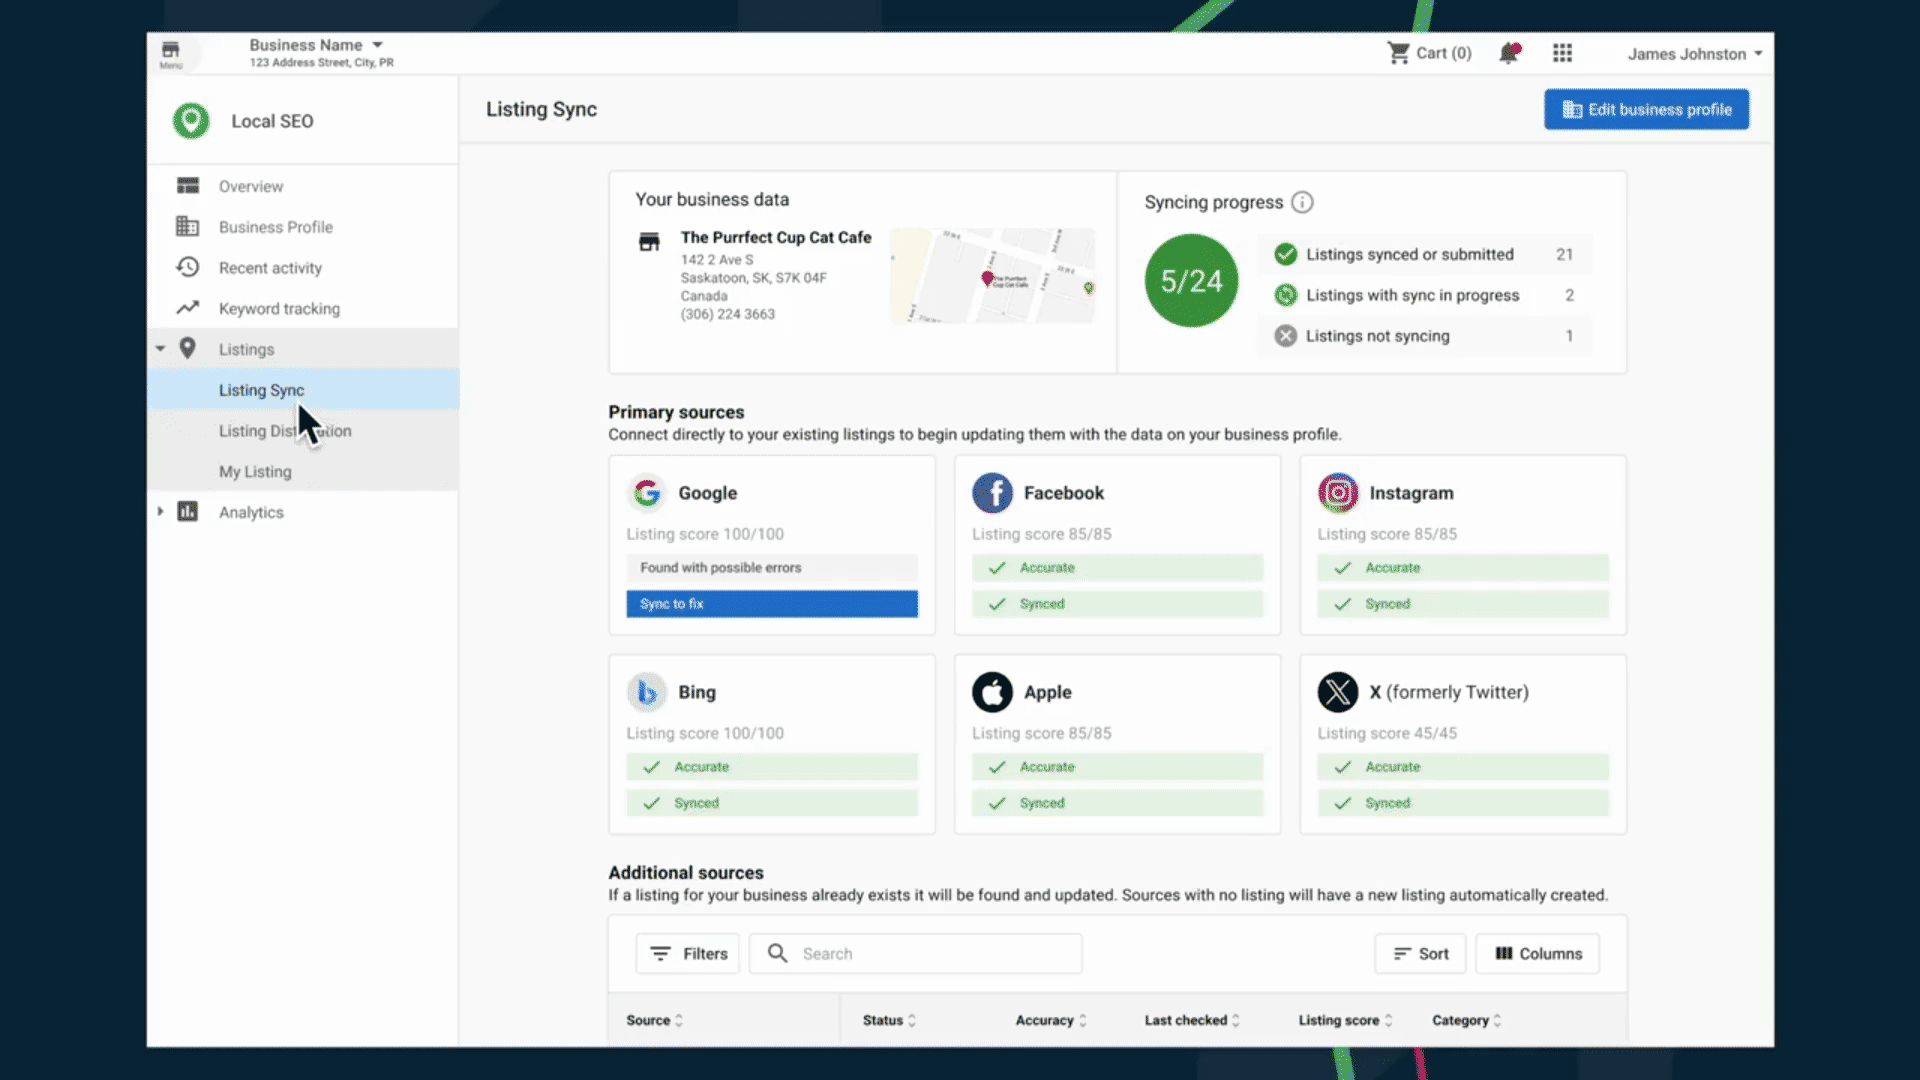Click the Apple logo icon
1920x1080 pixels.
992,692
